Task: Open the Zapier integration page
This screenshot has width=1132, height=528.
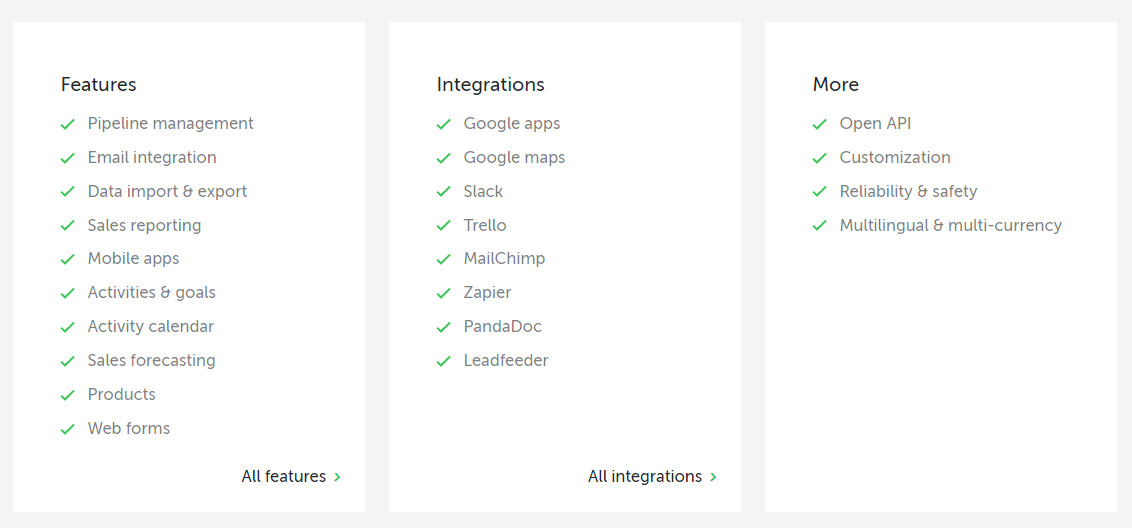Action: [487, 293]
